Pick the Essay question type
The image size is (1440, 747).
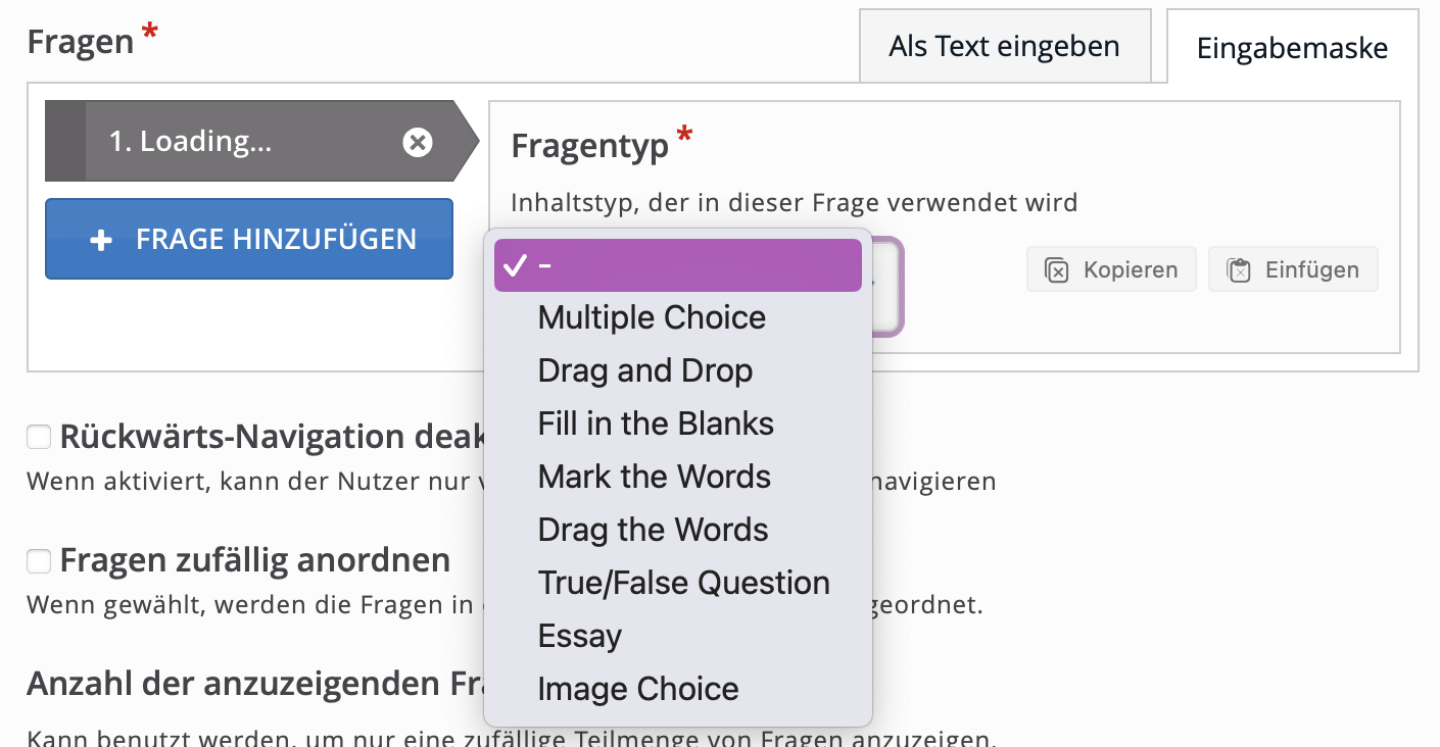580,635
